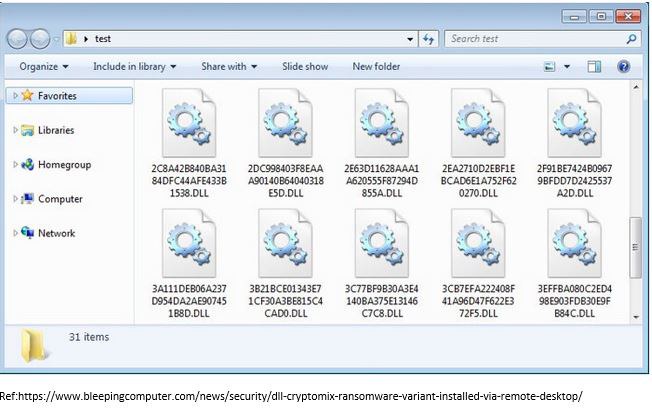This screenshot has height=408, width=652.
Task: Expand the Libraries tree node
Action: [14, 130]
